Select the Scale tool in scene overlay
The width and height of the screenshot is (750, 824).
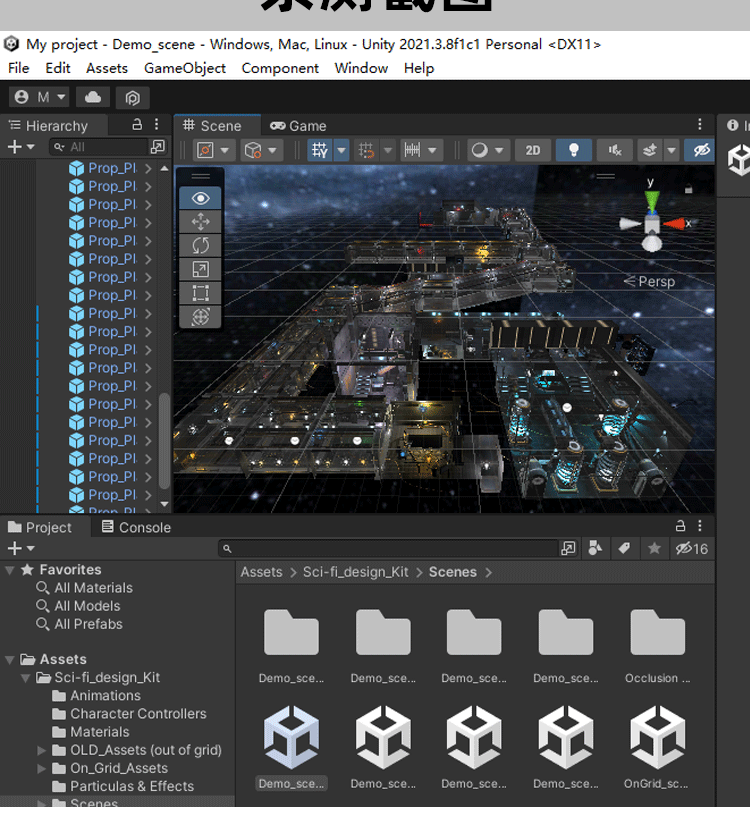[200, 269]
